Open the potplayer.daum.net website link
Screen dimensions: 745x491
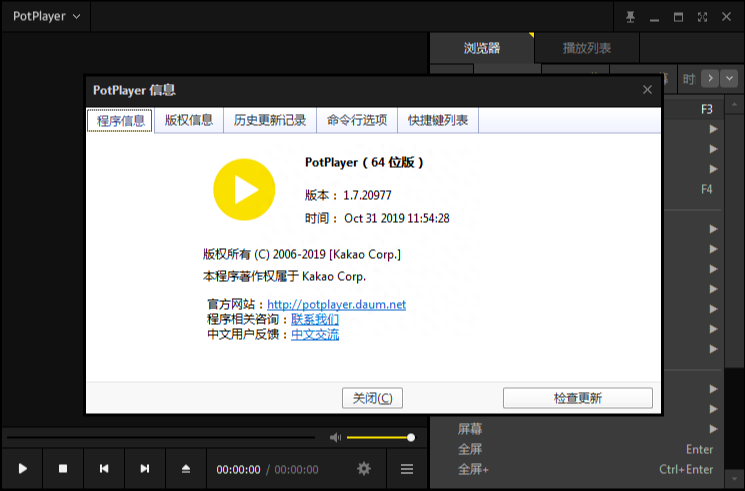click(336, 304)
